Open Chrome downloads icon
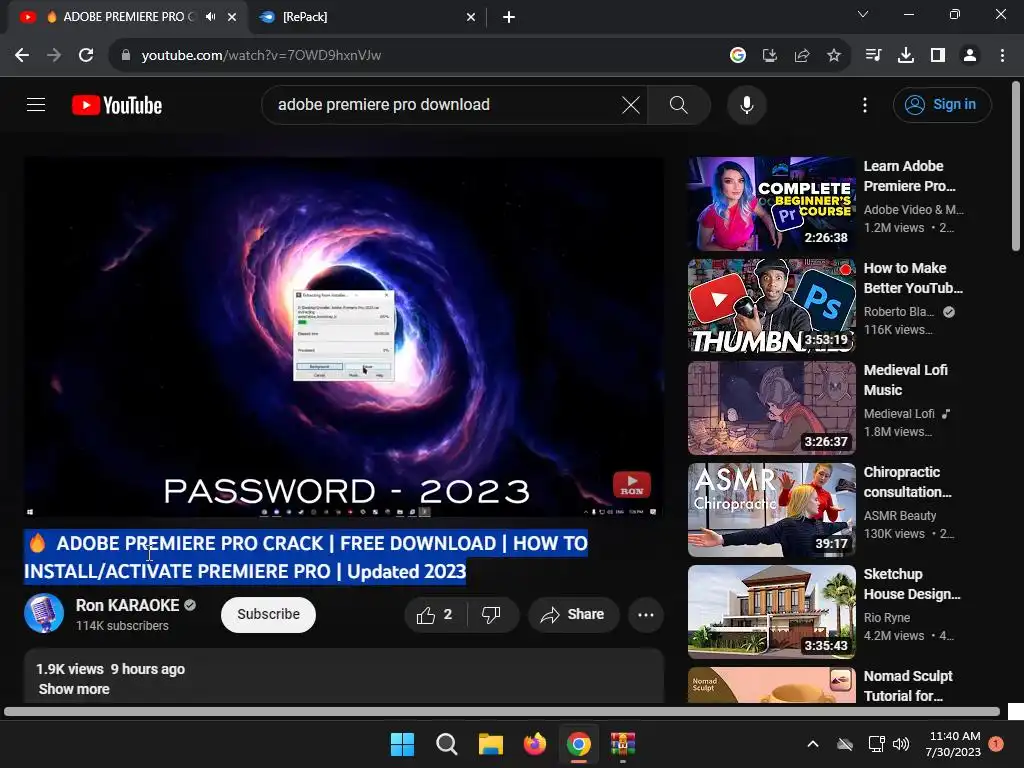The height and width of the screenshot is (768, 1024). (906, 56)
